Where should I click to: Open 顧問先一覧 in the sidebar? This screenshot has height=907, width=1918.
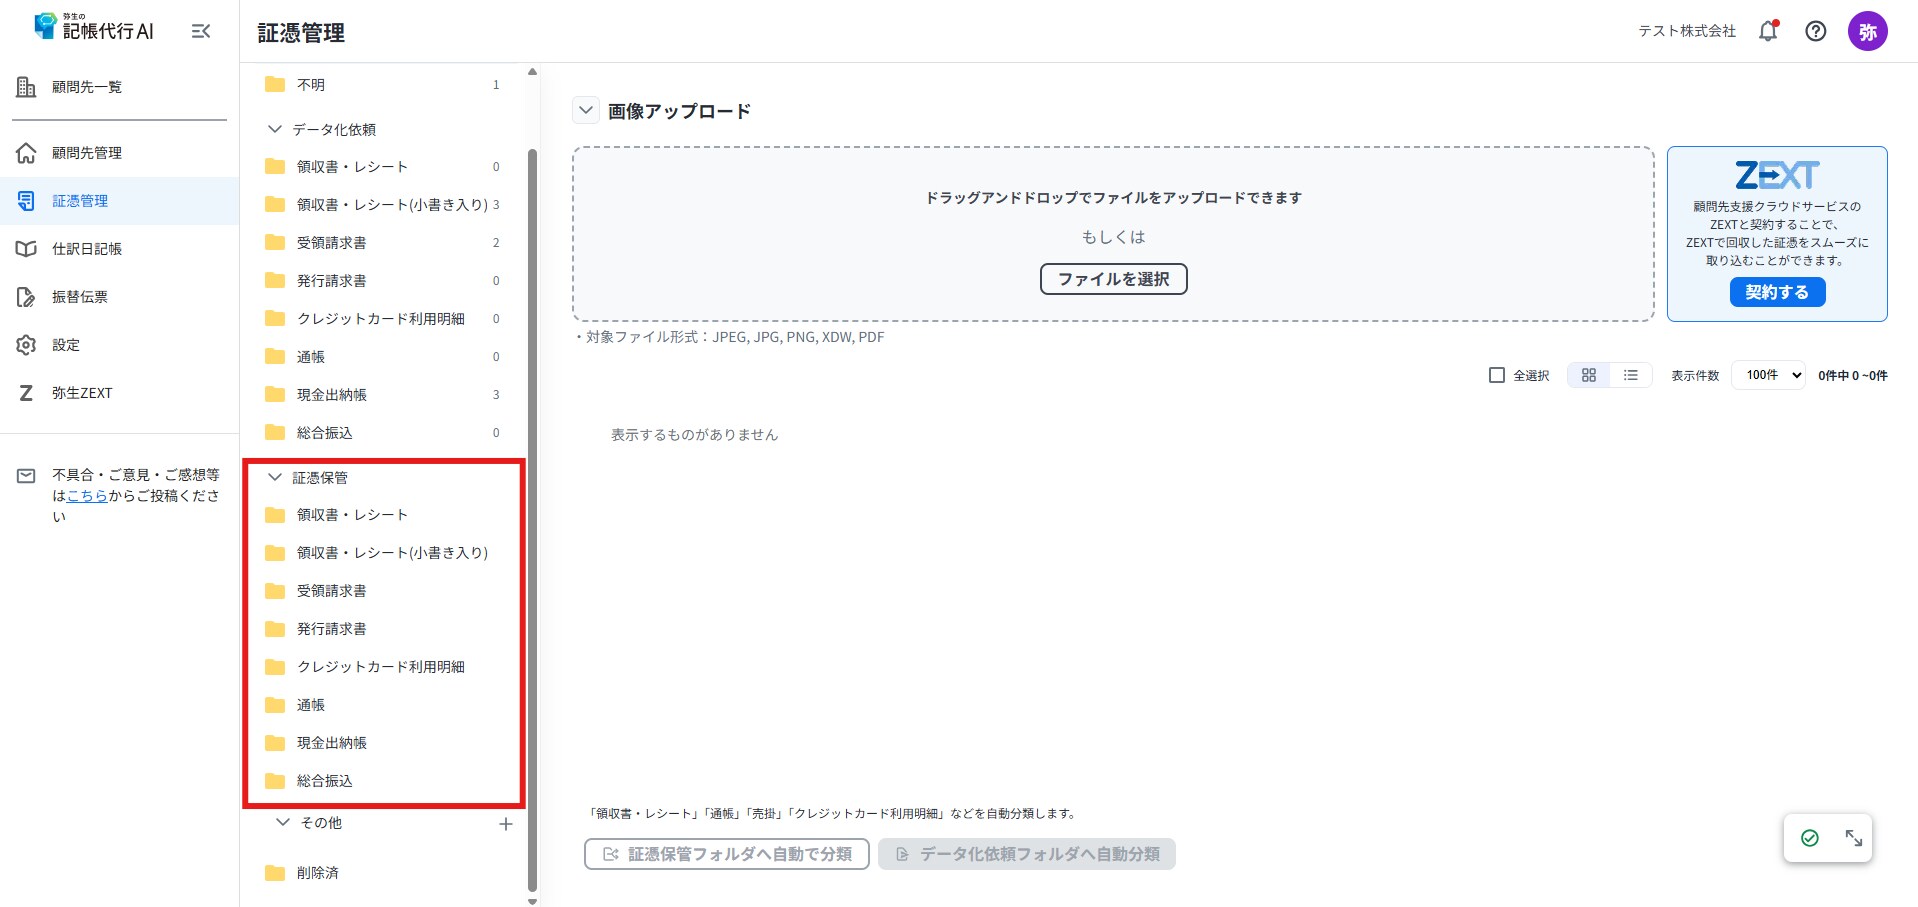coord(119,87)
